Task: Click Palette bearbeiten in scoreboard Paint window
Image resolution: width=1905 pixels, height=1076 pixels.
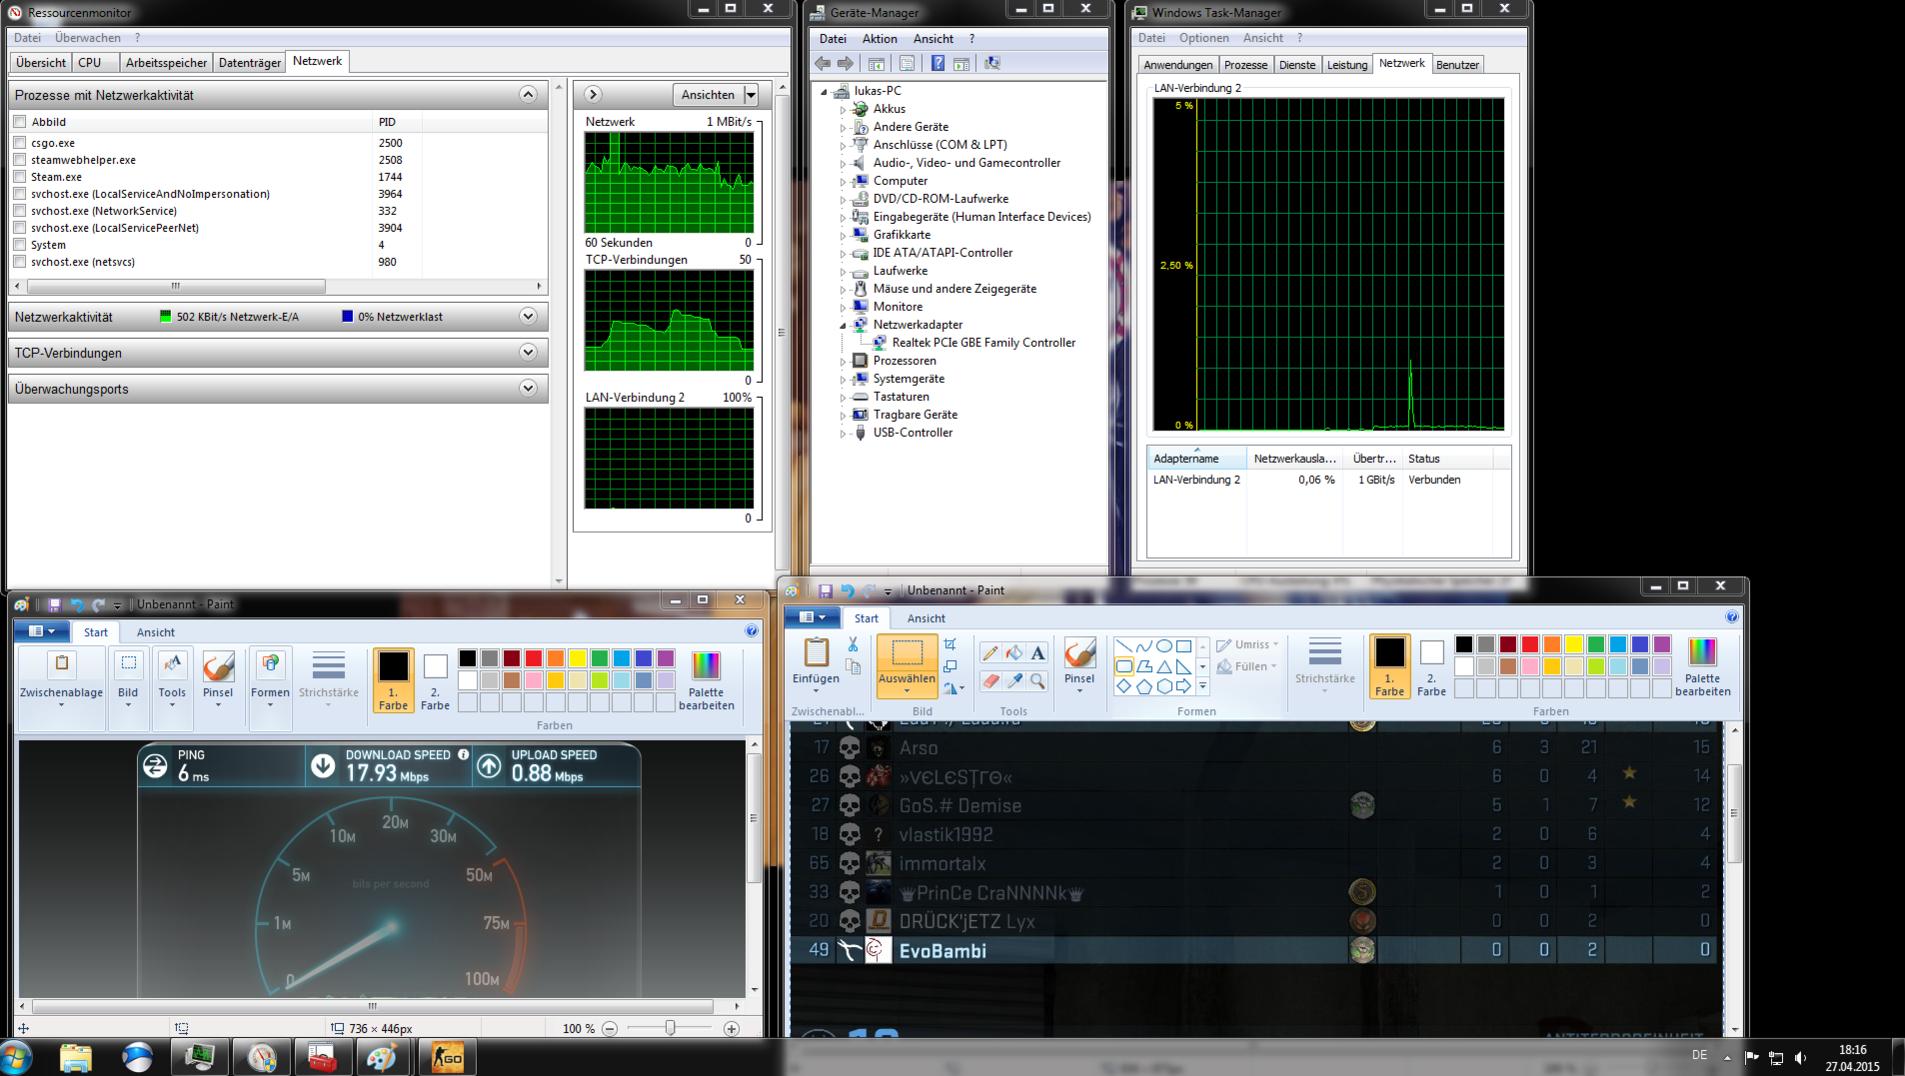Action: coord(1702,667)
